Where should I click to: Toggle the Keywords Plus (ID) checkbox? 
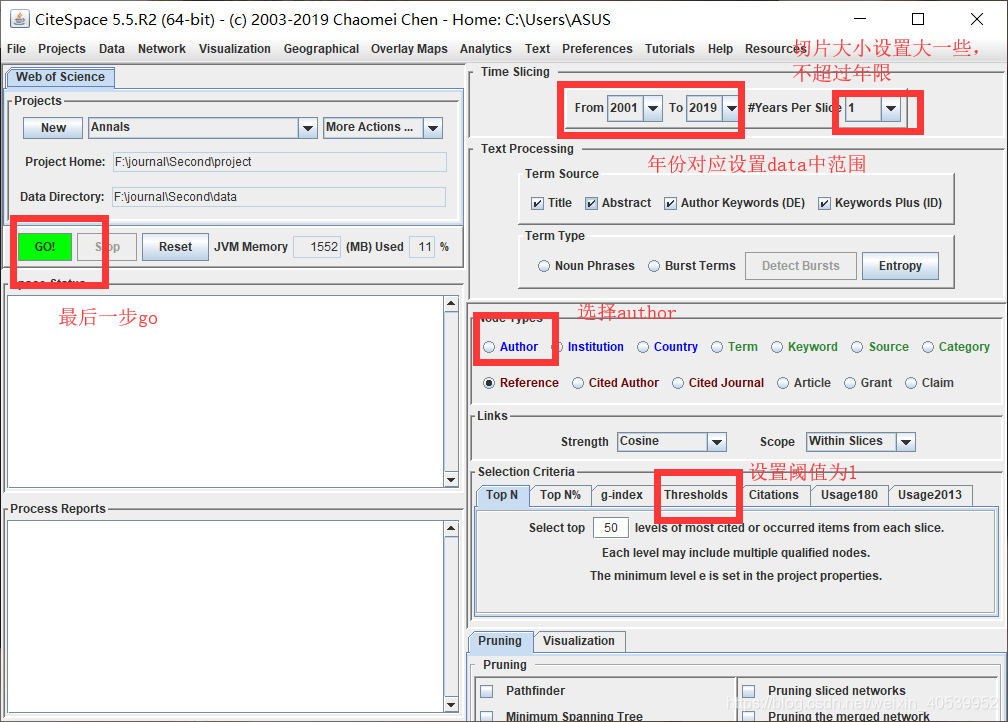[824, 203]
